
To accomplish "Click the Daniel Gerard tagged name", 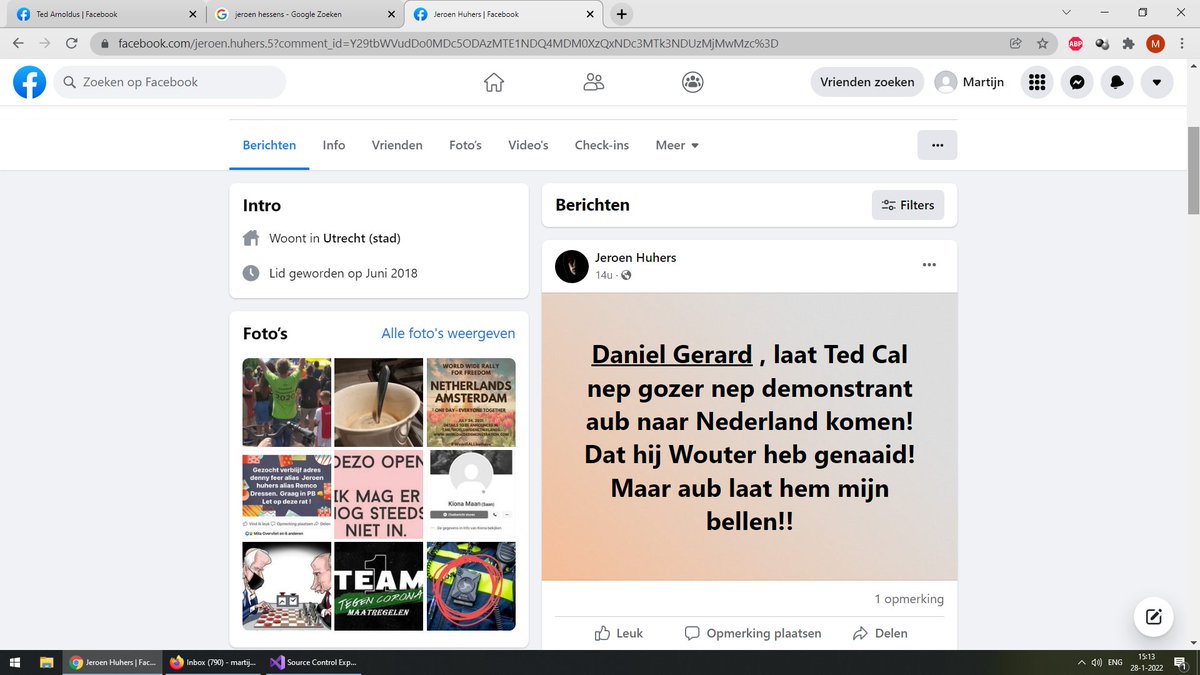I will point(672,354).
